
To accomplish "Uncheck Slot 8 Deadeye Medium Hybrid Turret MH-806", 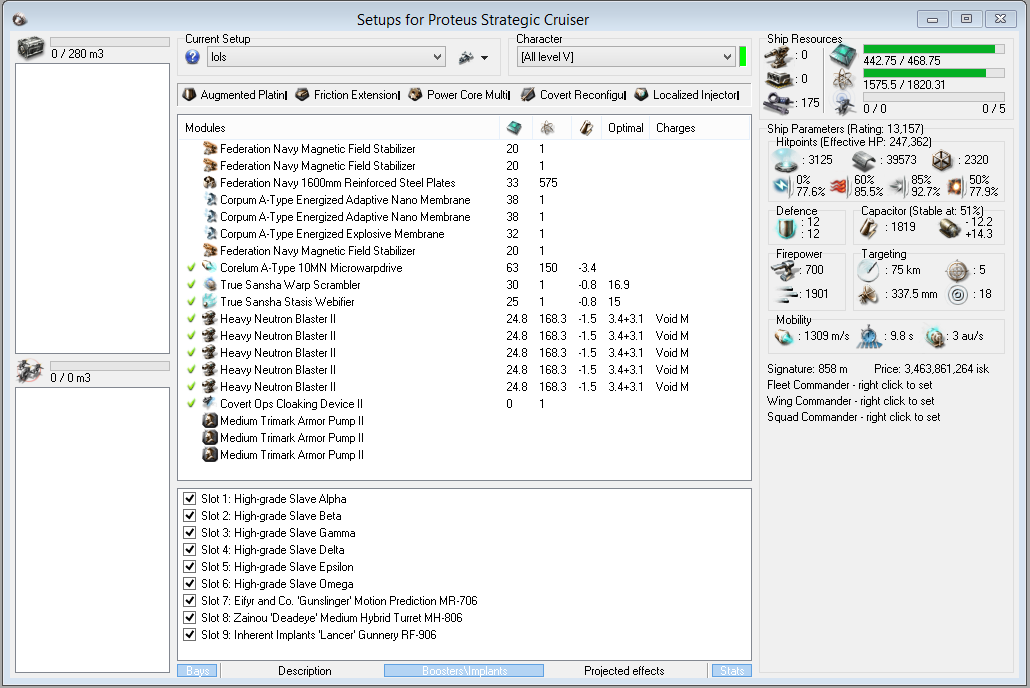I will pos(190,618).
